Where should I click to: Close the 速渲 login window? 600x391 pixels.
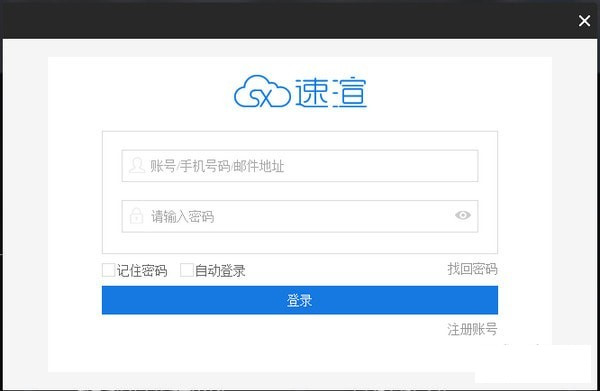tap(584, 21)
